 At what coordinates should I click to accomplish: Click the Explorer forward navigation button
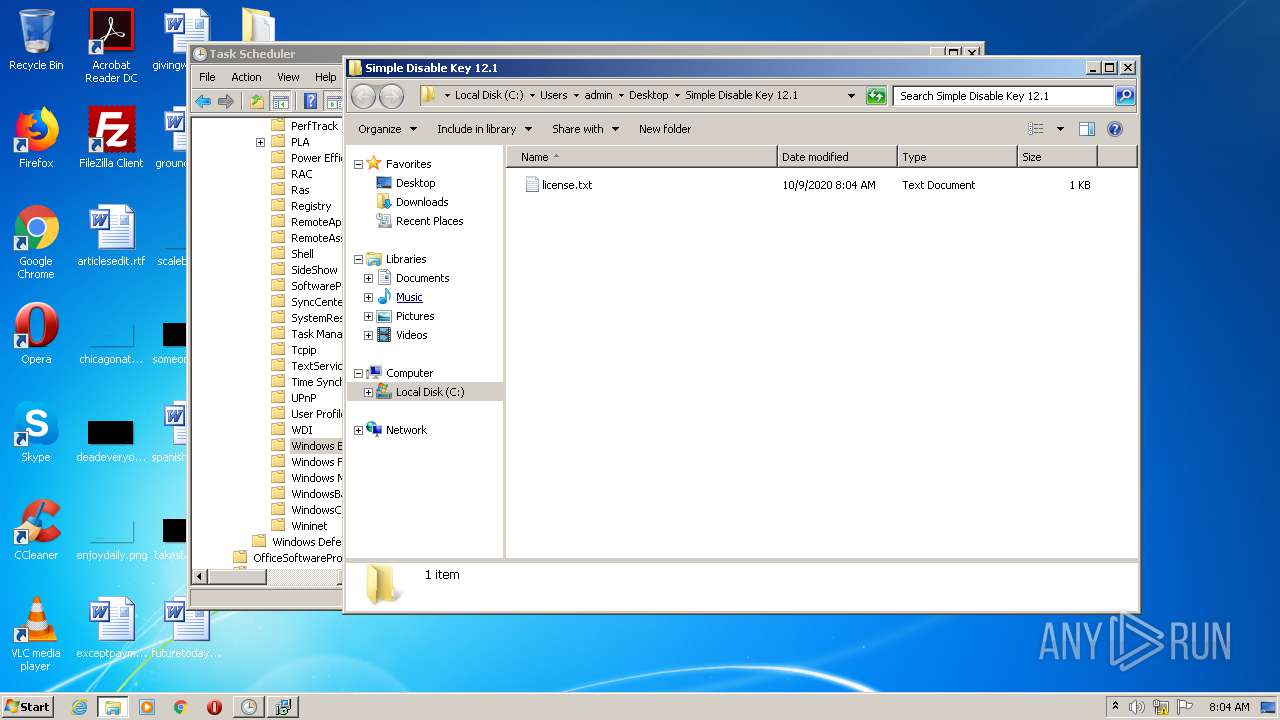(391, 96)
